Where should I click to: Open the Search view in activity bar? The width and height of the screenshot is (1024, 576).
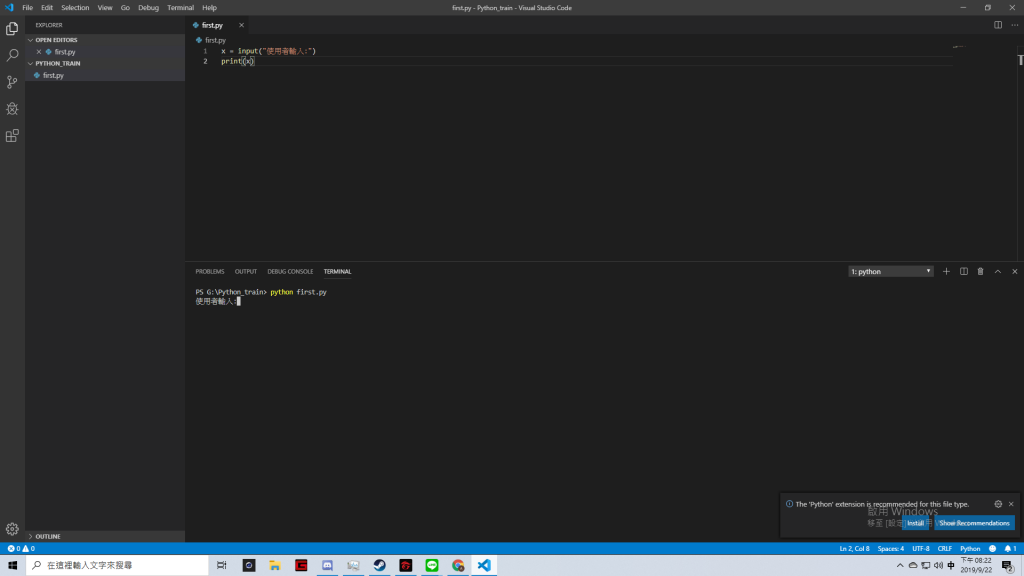pyautogui.click(x=12, y=56)
